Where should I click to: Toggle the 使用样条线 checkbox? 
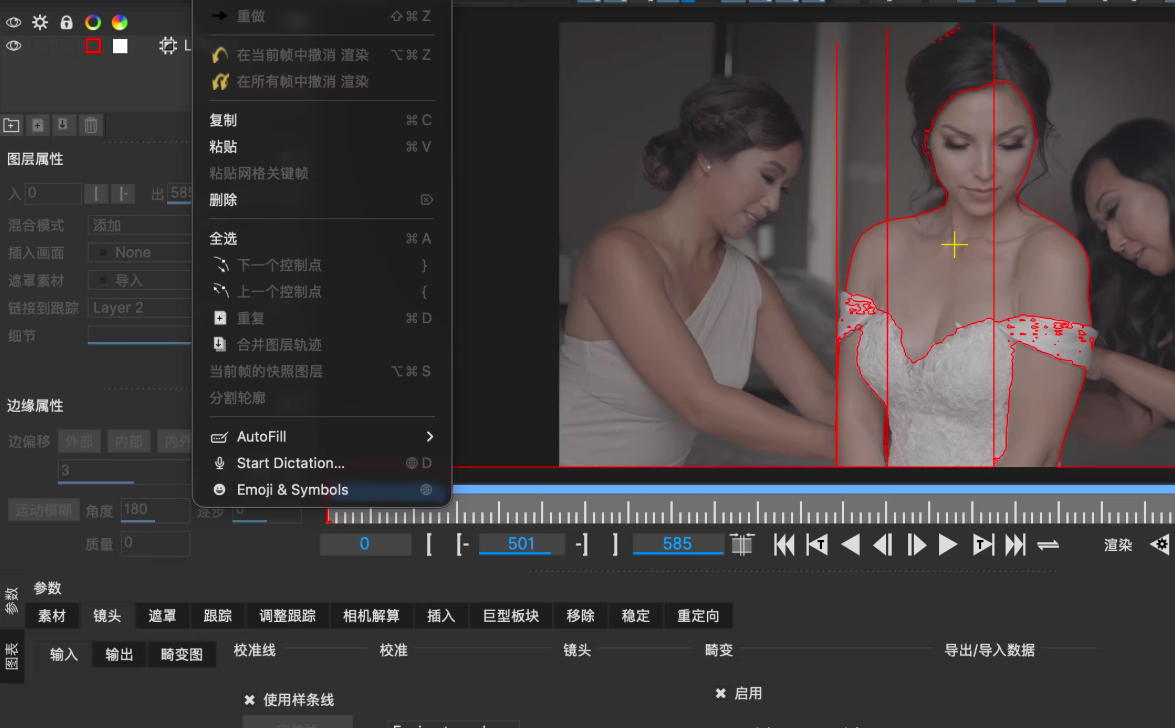249,700
